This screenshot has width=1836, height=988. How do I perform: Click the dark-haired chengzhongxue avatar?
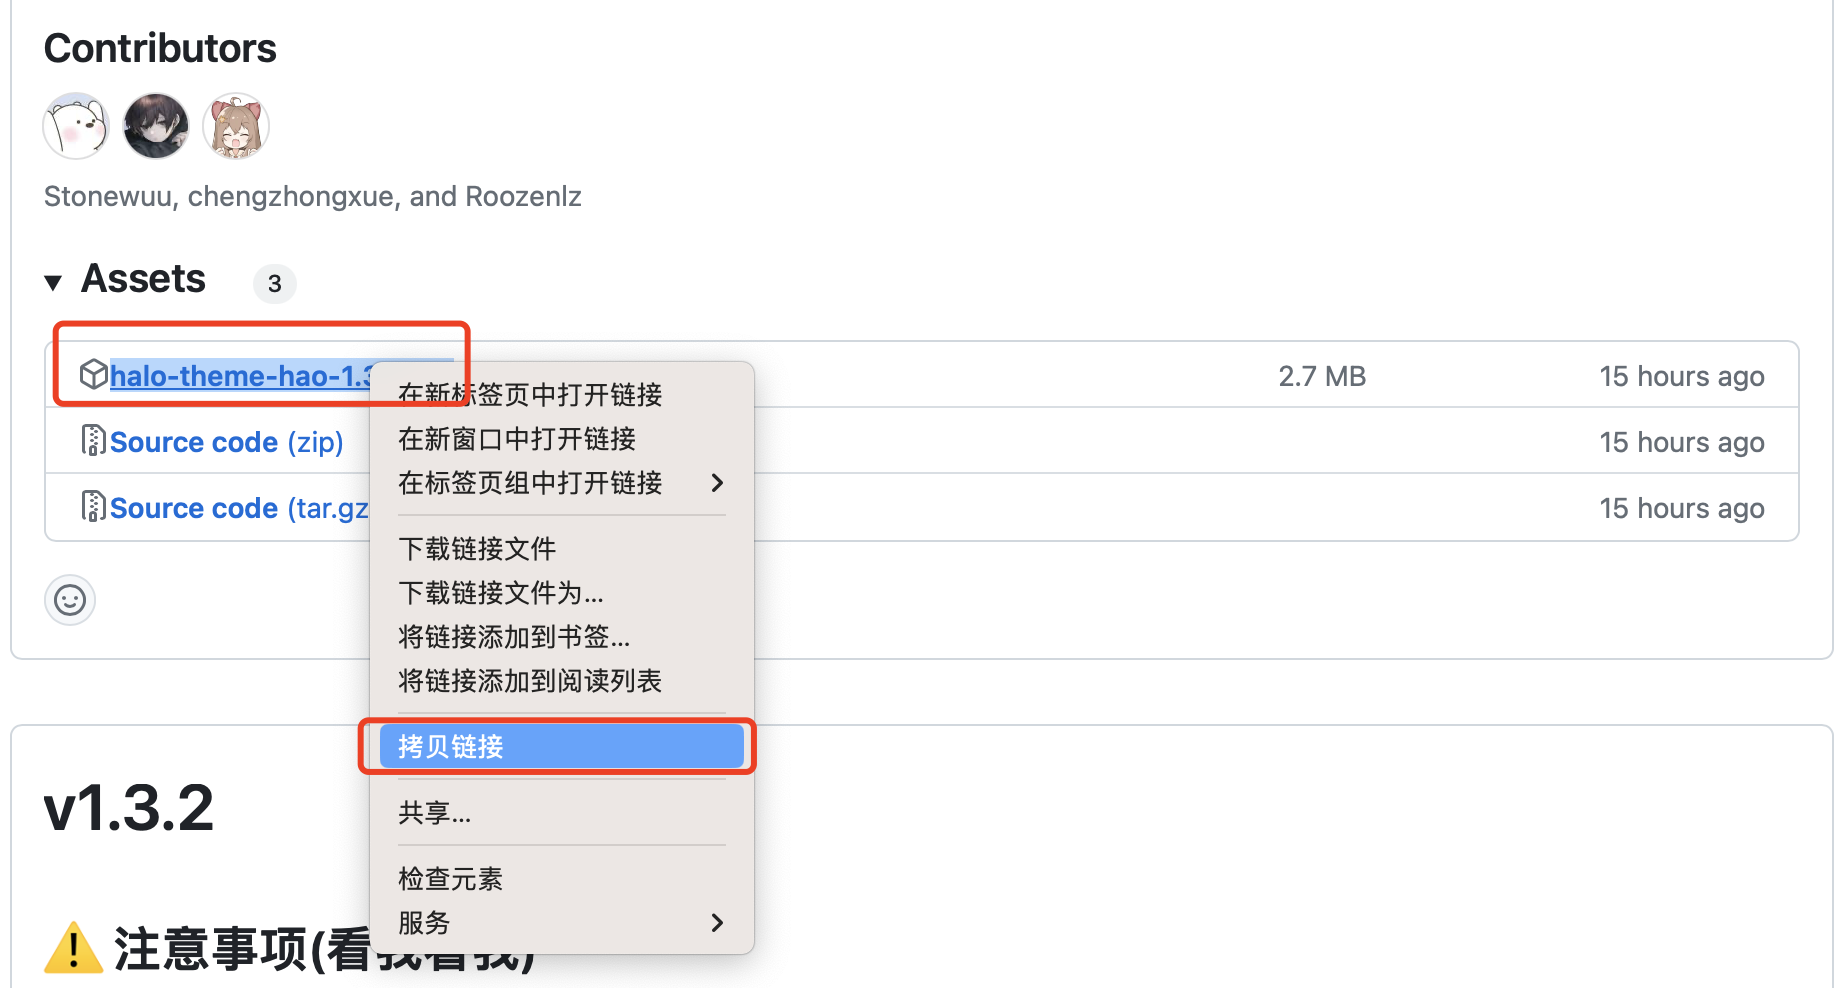pos(156,126)
